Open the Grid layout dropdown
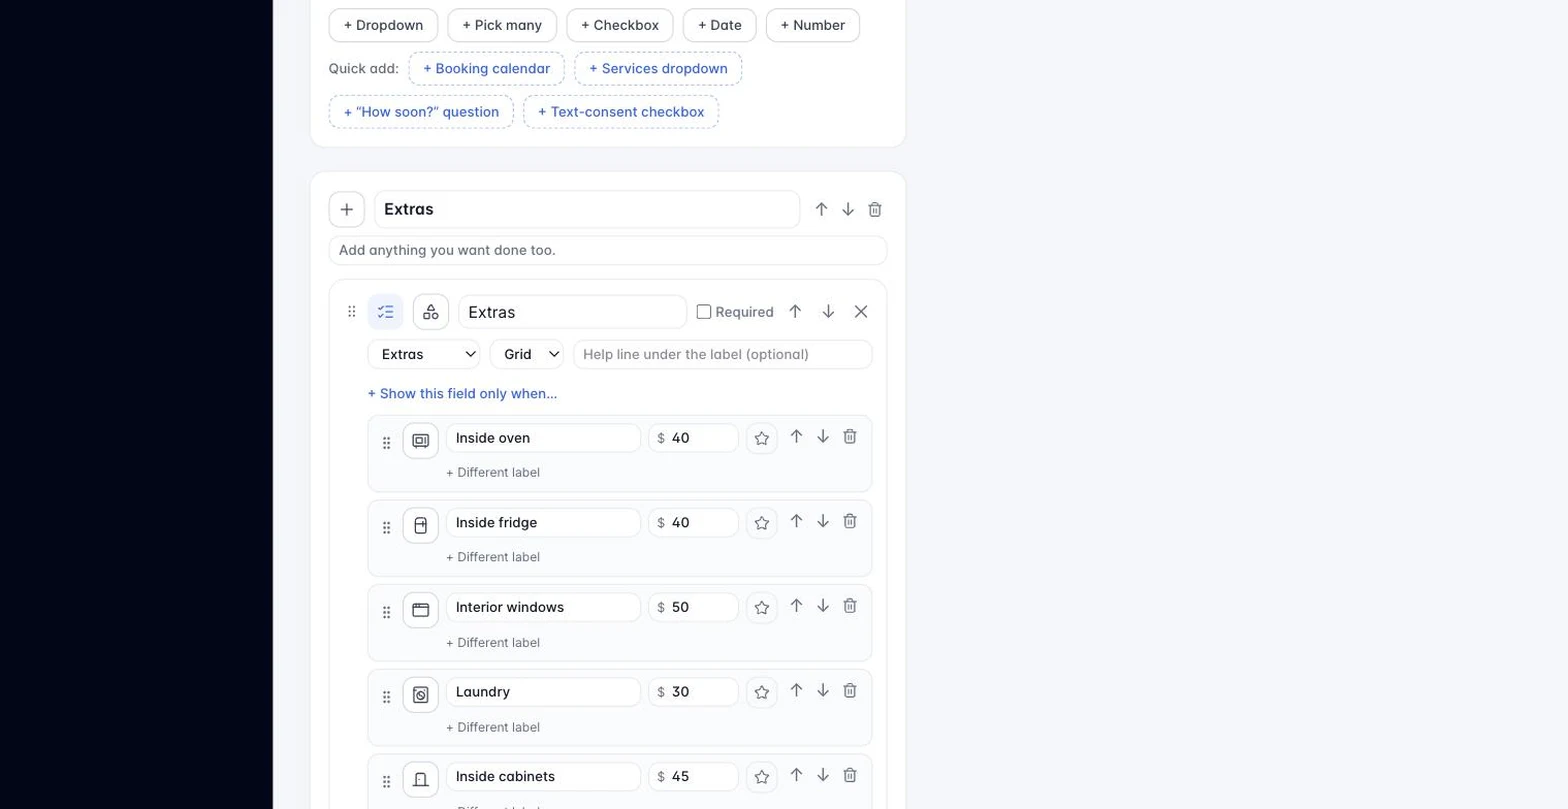 (527, 354)
